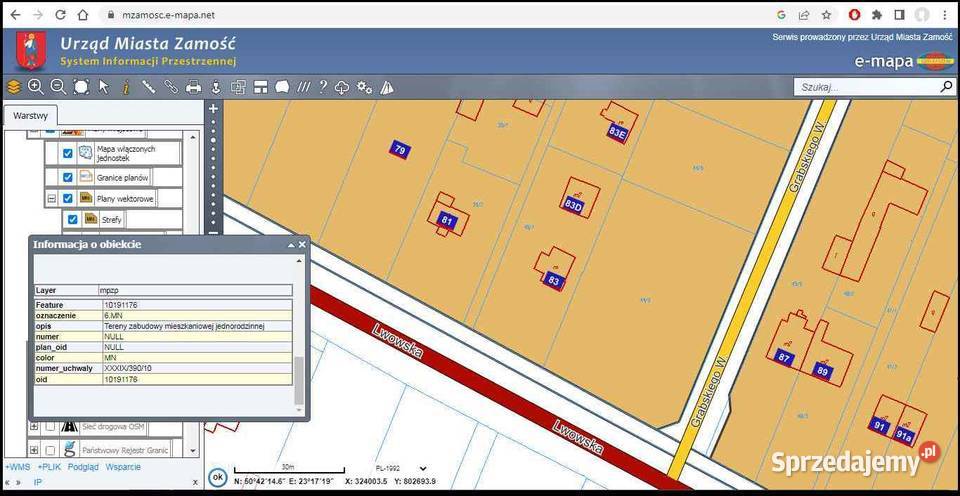Screen dimensions: 960x496
Task: Click the round ok button on map
Action: click(217, 476)
